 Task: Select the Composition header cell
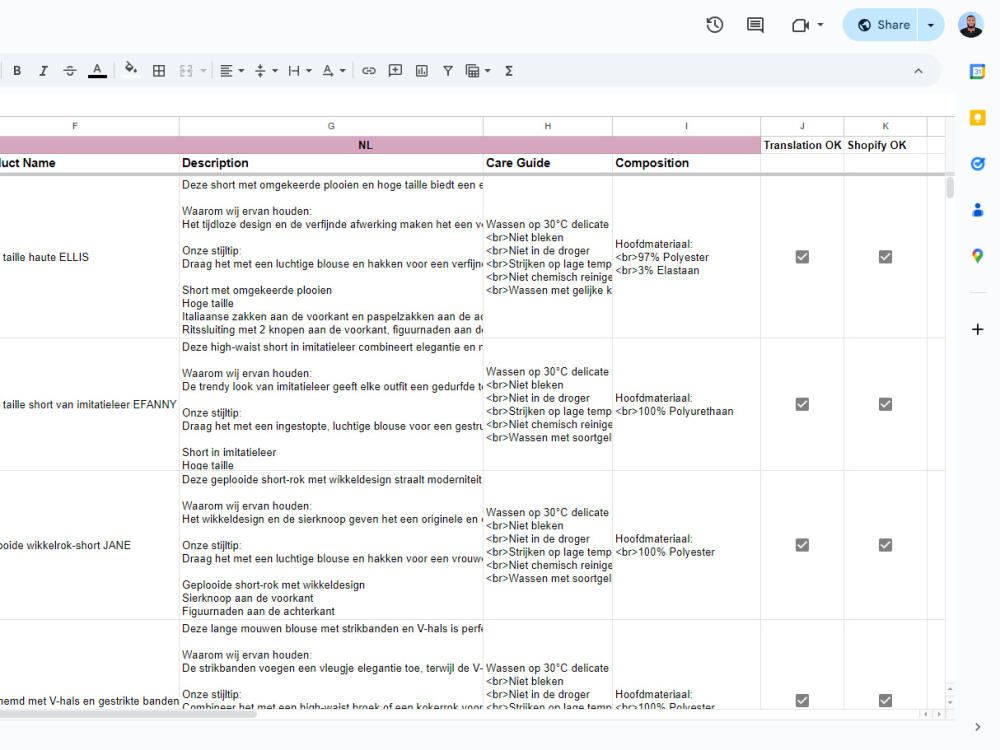coord(686,163)
